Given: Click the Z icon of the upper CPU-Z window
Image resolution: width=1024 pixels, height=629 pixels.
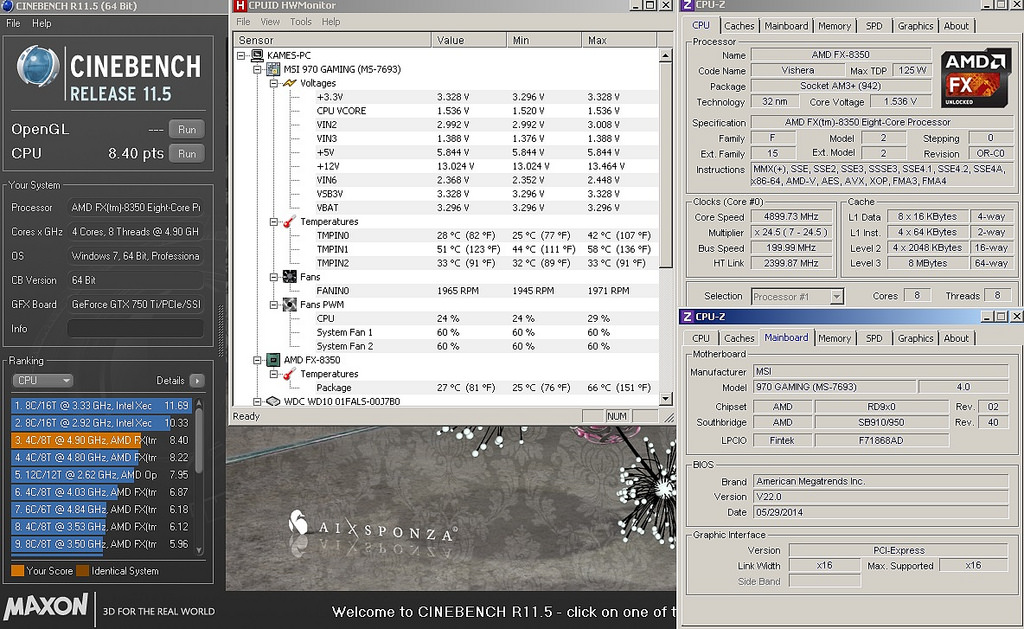Looking at the screenshot, I should [687, 5].
